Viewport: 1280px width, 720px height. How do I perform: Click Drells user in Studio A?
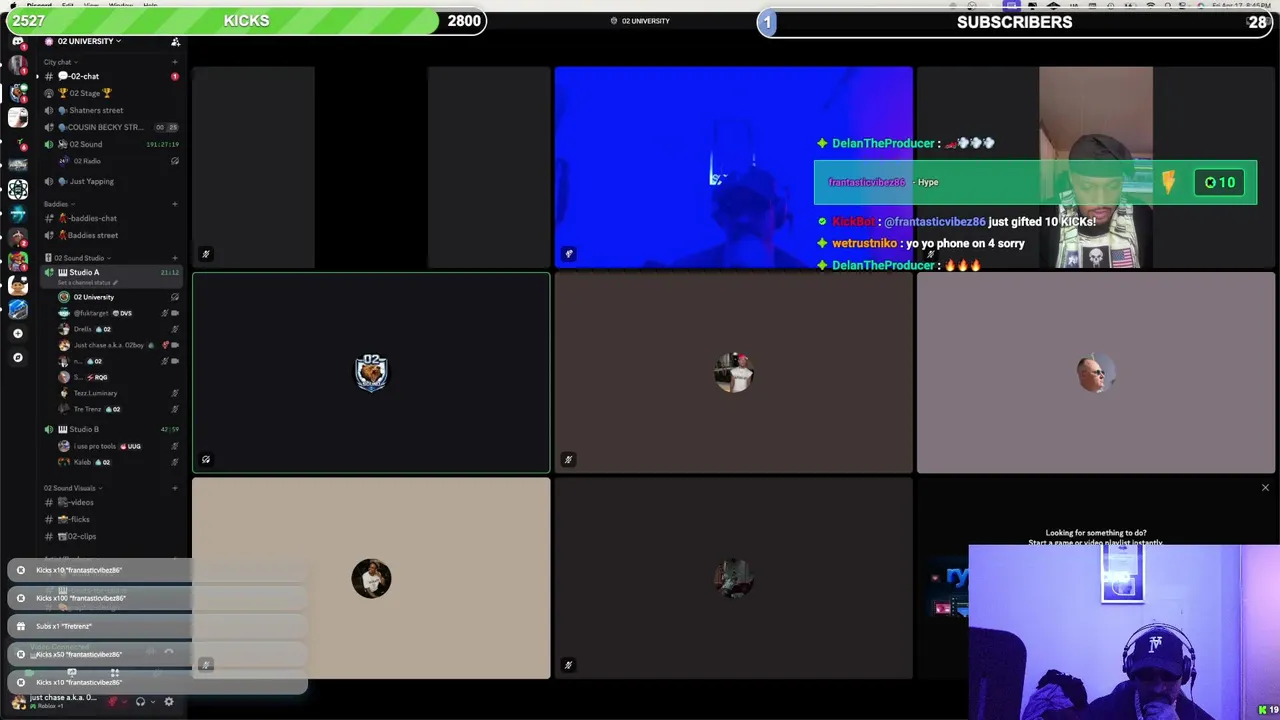click(117, 329)
